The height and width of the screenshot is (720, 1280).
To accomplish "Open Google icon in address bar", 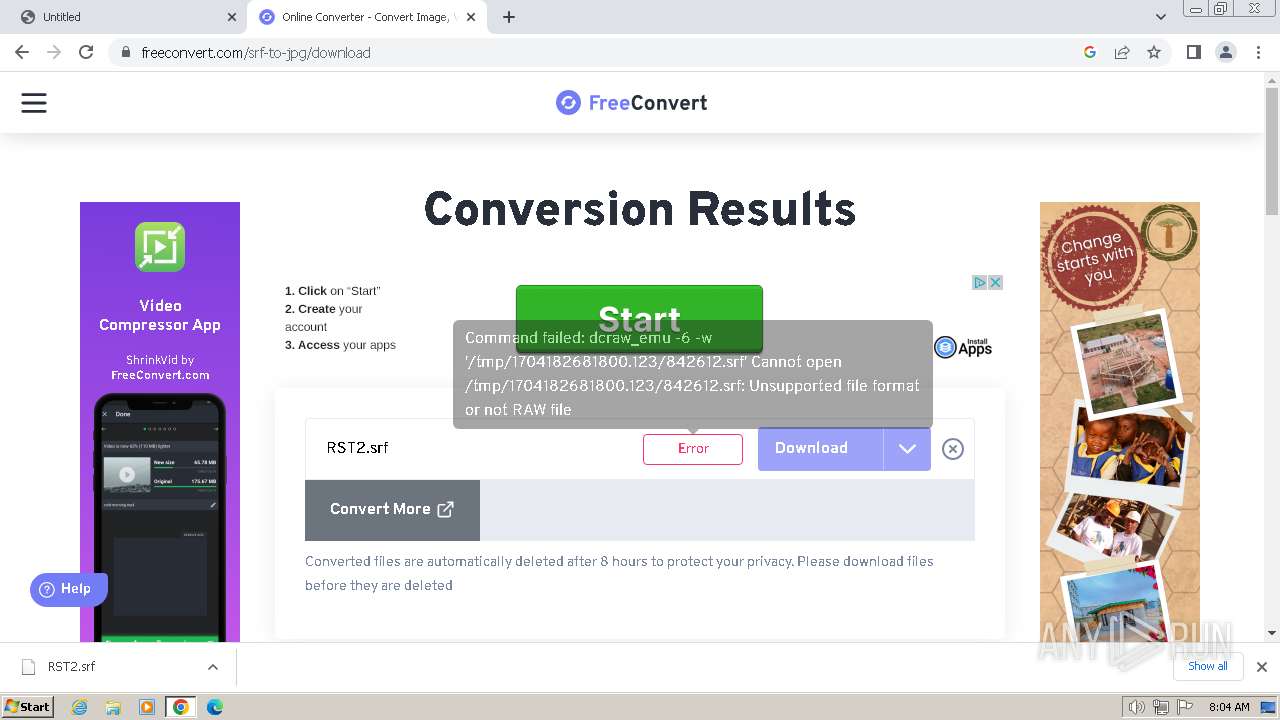I will tap(1090, 52).
